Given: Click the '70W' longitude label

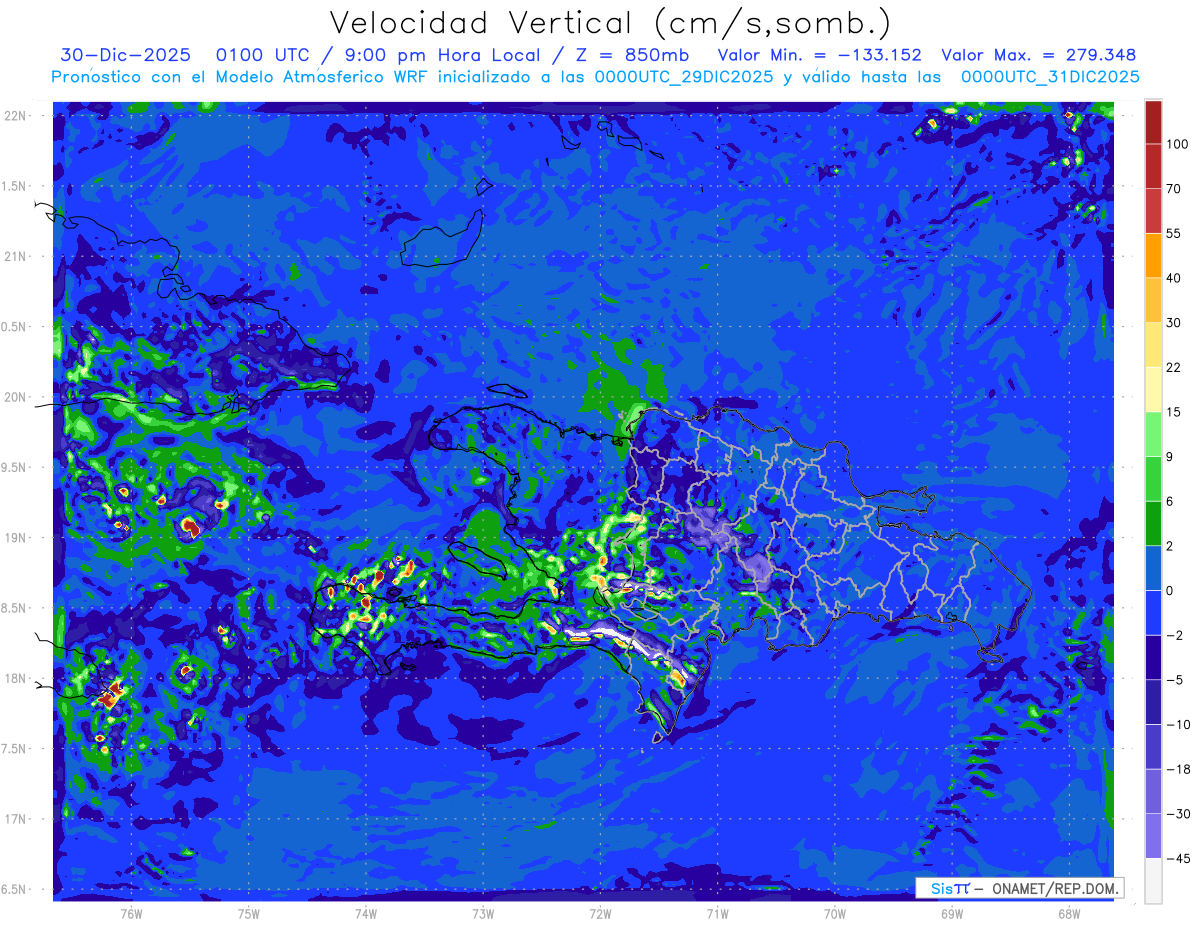Looking at the screenshot, I should tap(835, 913).
